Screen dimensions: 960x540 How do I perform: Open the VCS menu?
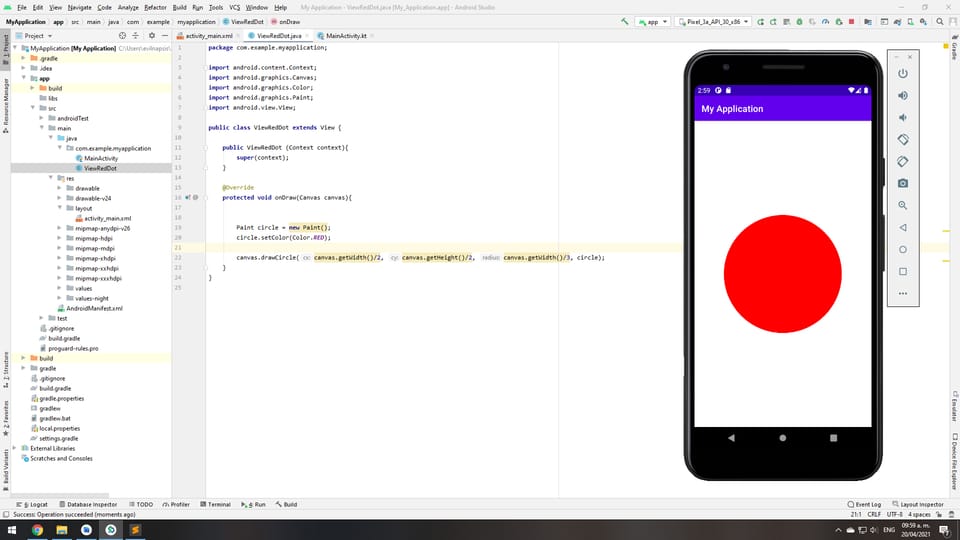234,7
